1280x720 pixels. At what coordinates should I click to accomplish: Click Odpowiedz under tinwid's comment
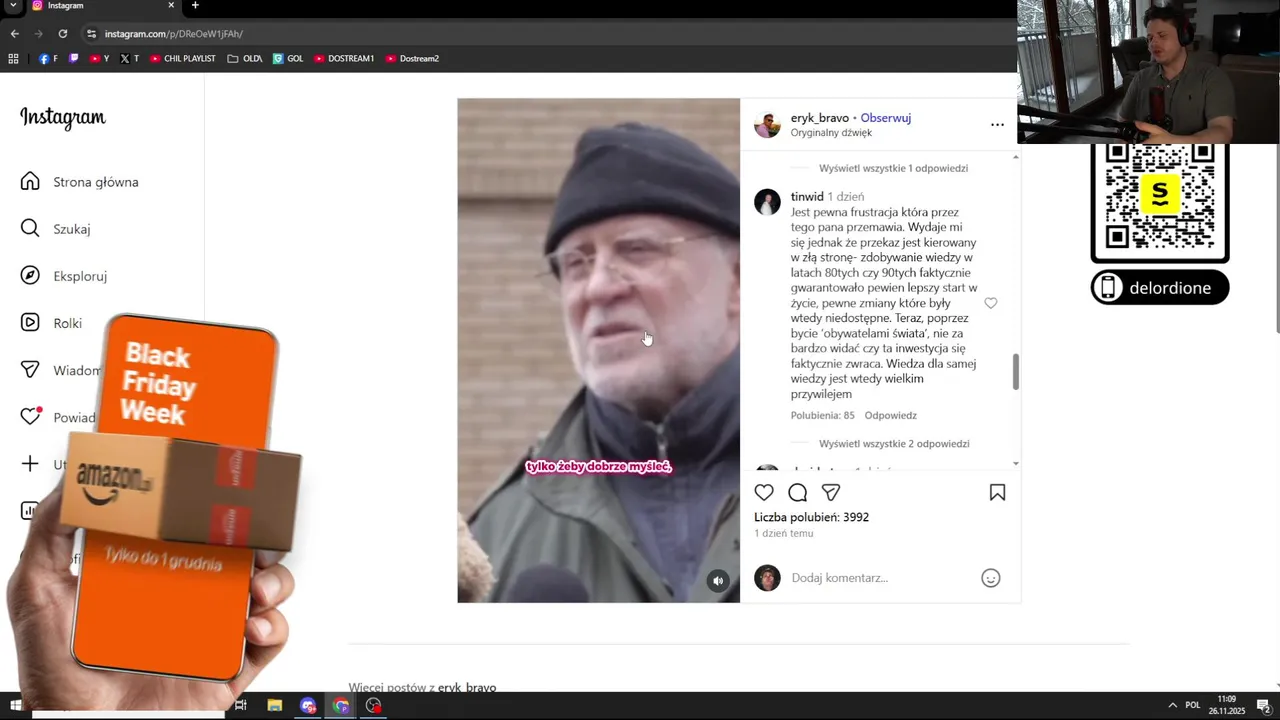coord(890,415)
